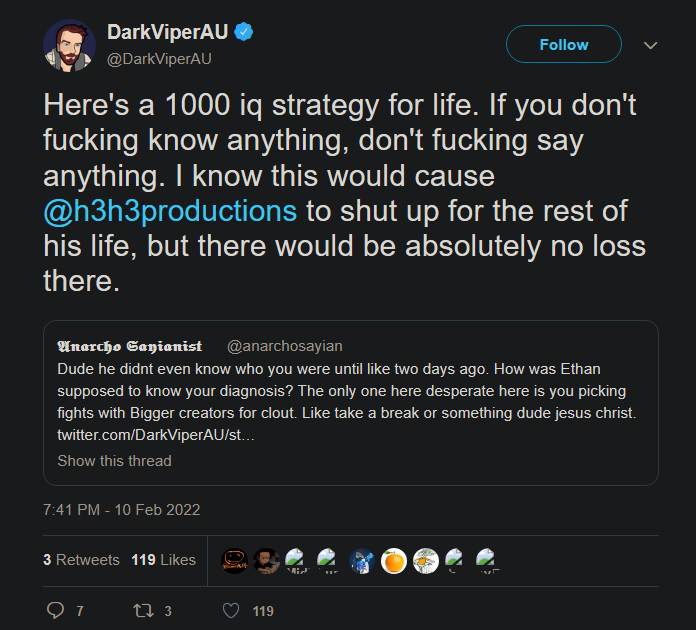Click the first liker avatar with orange logo
This screenshot has height=630, width=696.
coord(234,561)
